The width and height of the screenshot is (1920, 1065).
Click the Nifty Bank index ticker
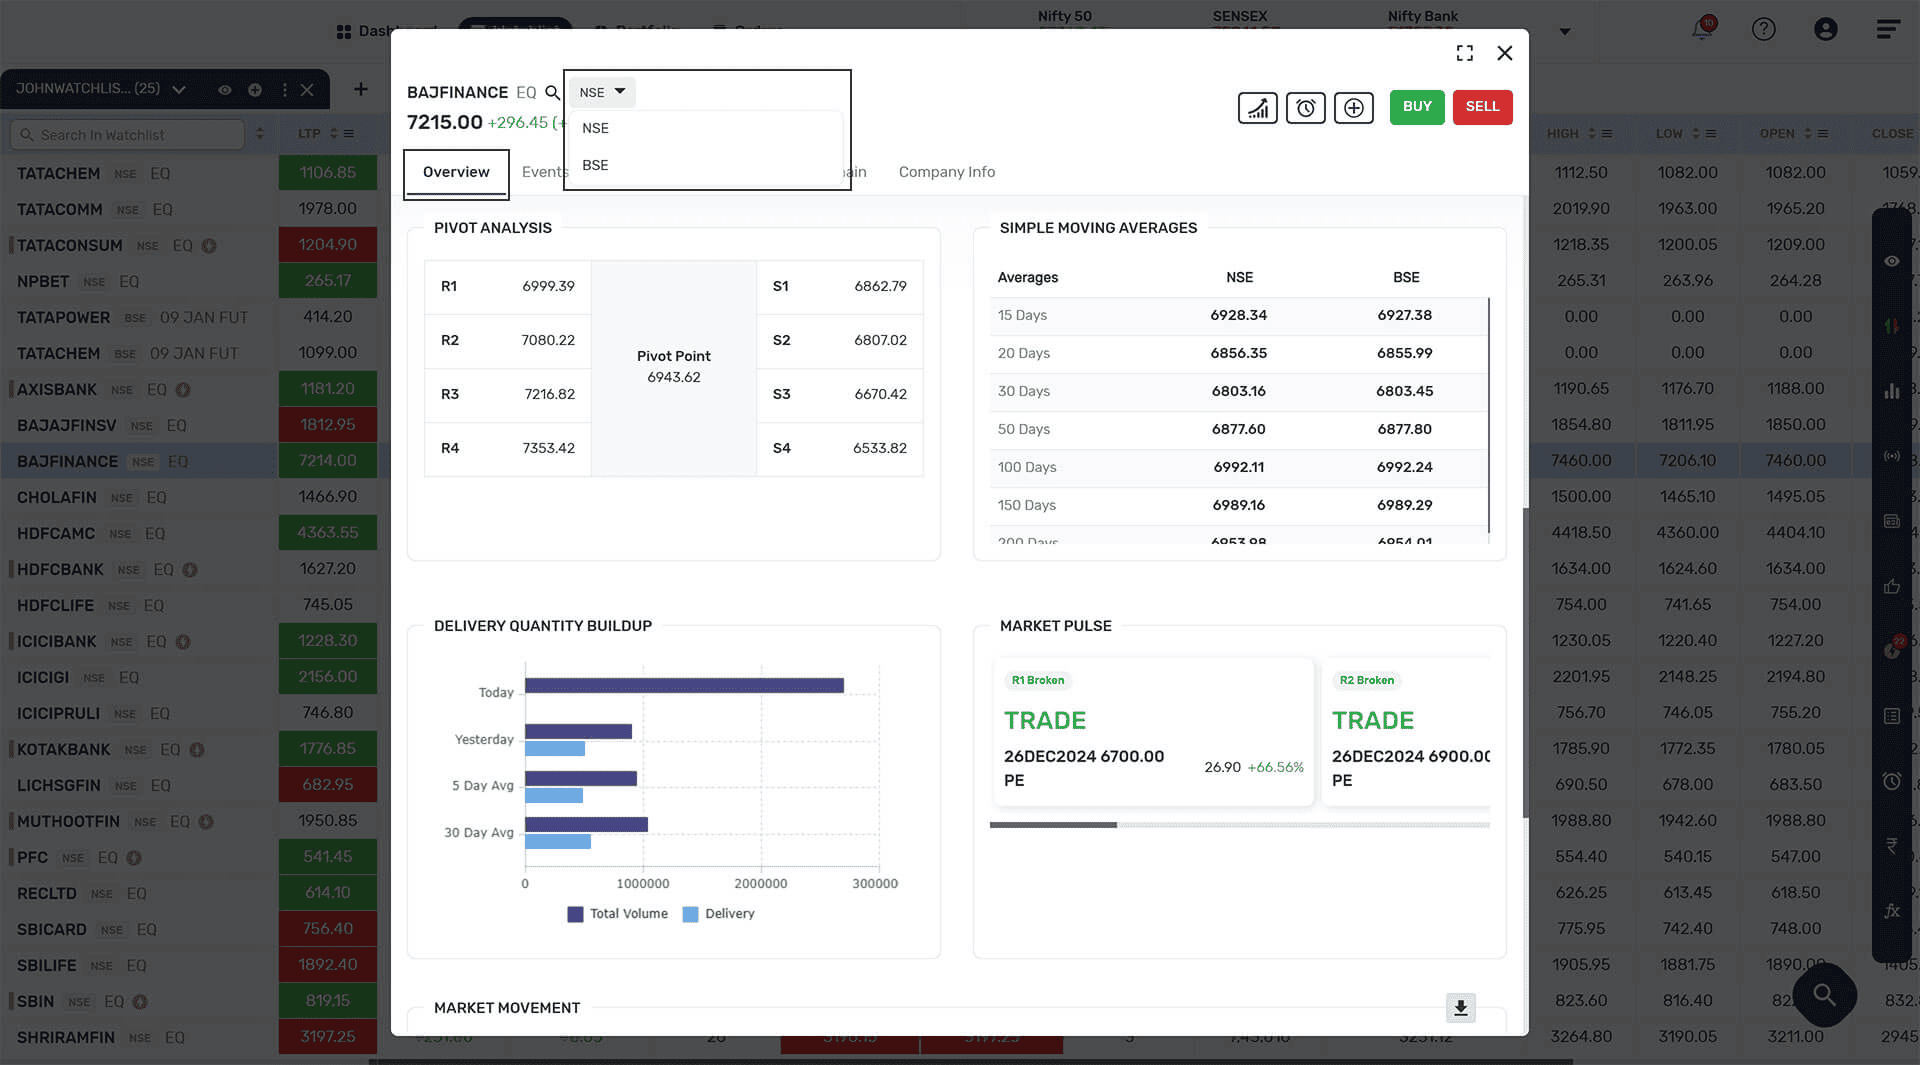tap(1422, 17)
